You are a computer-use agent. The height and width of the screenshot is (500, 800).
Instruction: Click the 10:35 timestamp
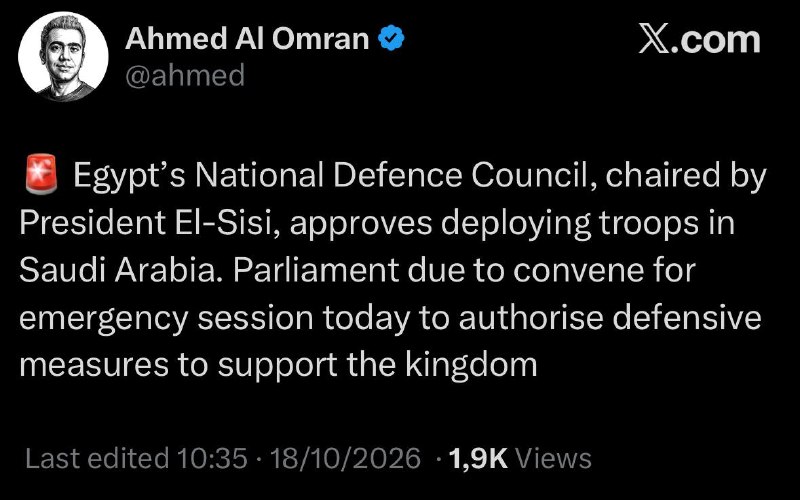click(x=212, y=458)
